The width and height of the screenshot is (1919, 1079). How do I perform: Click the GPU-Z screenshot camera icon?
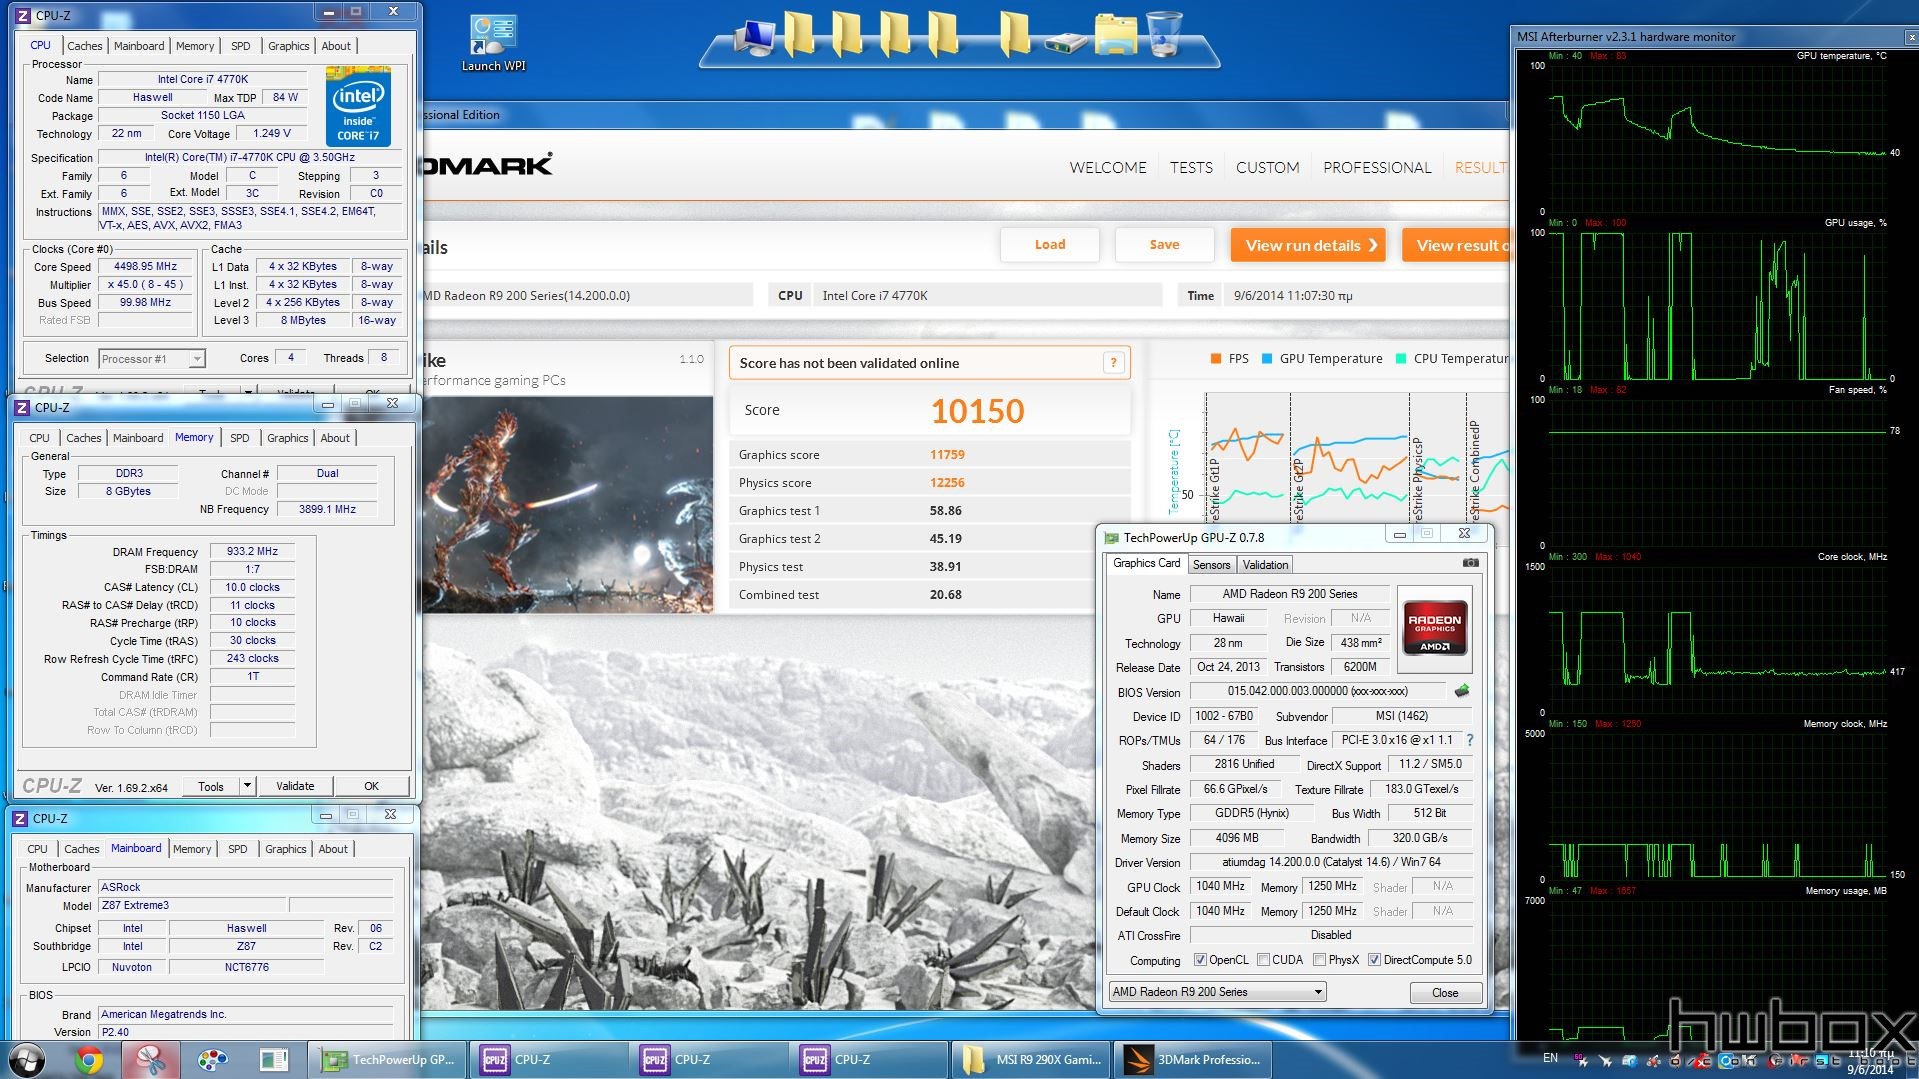1470,563
